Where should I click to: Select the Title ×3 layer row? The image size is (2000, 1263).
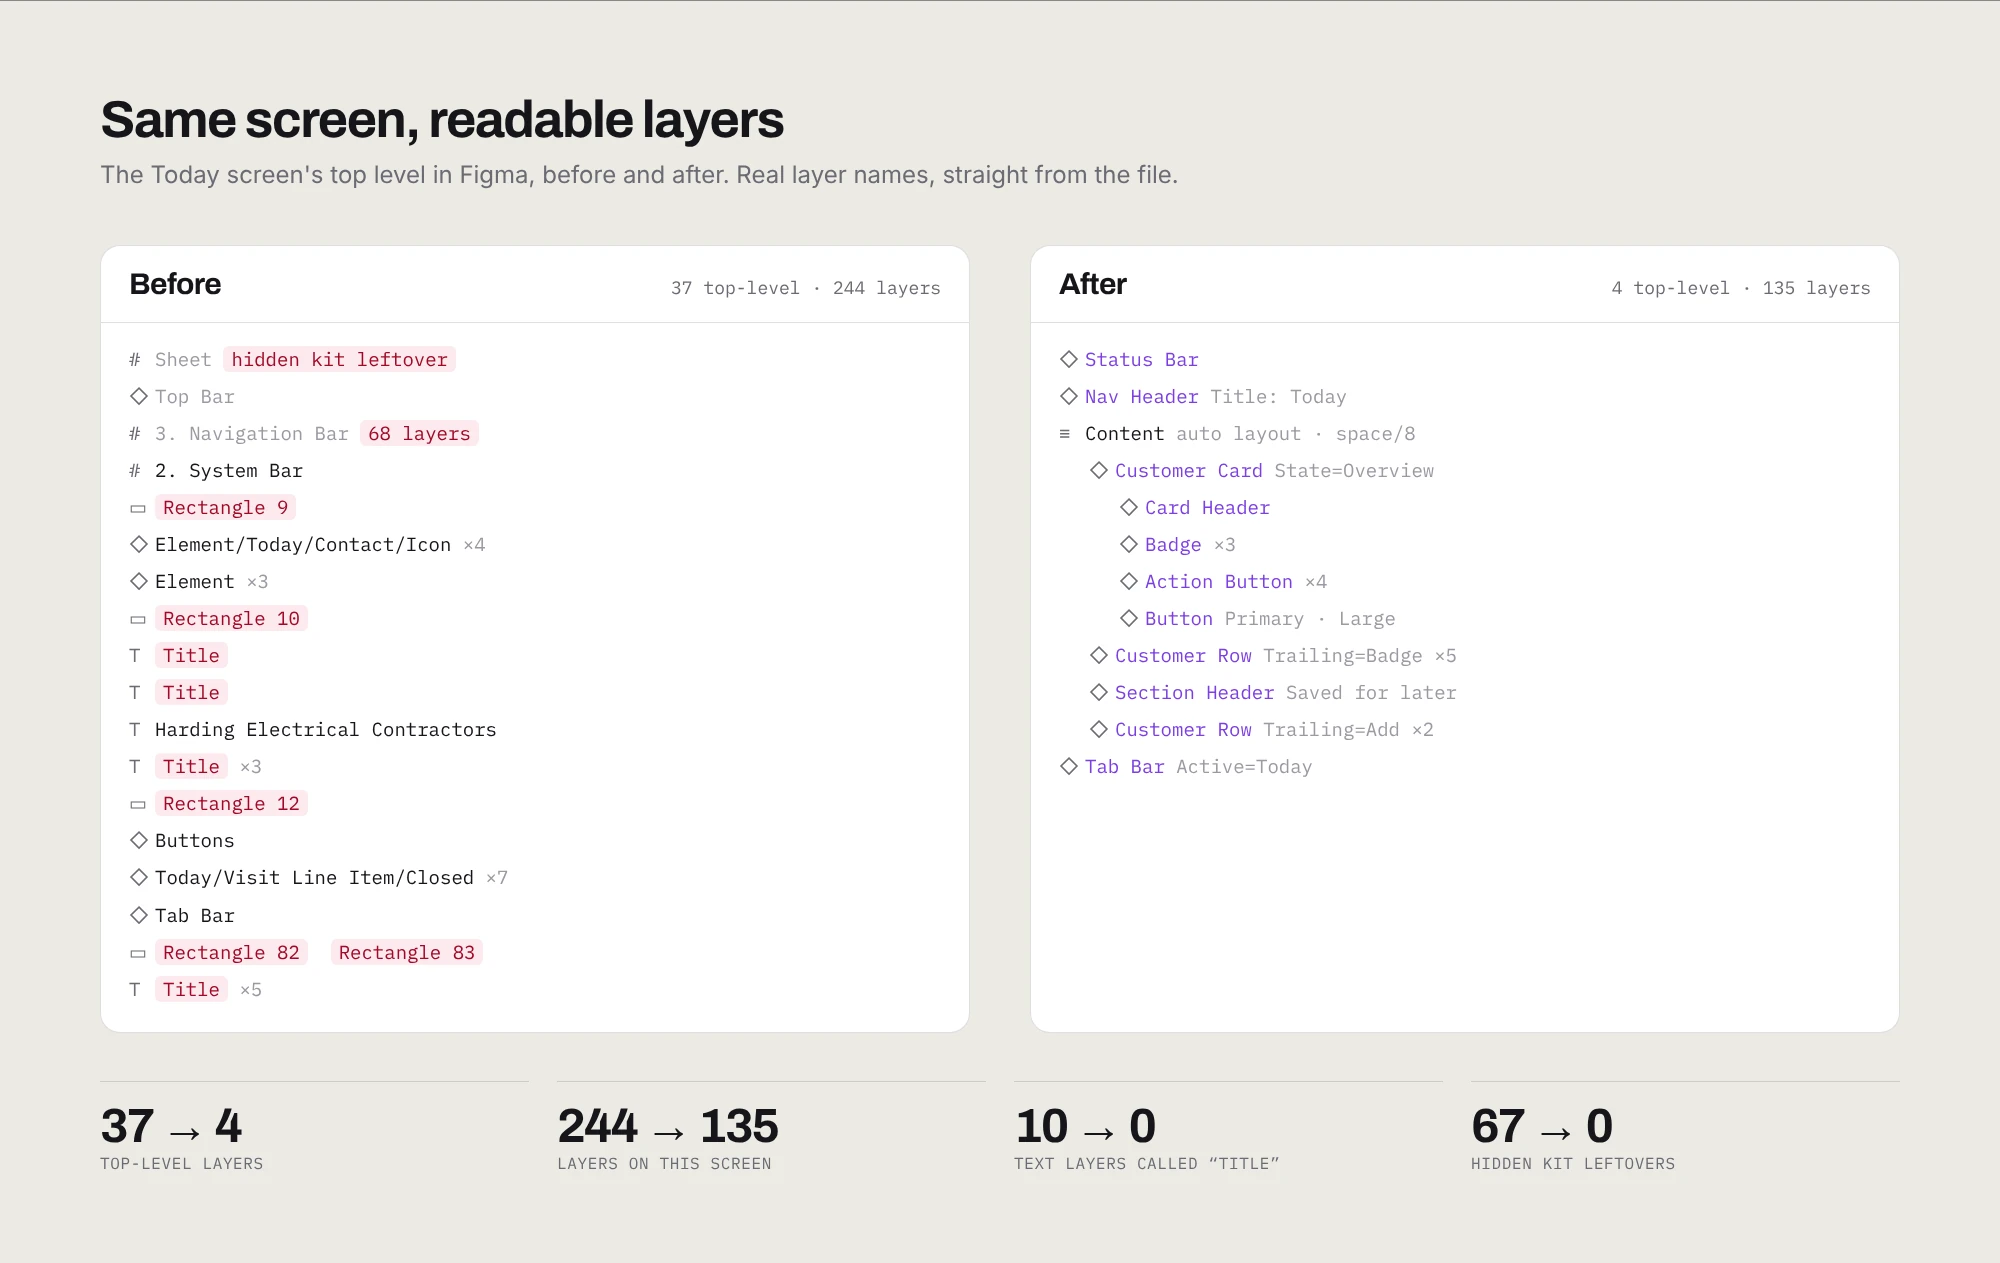pos(196,767)
